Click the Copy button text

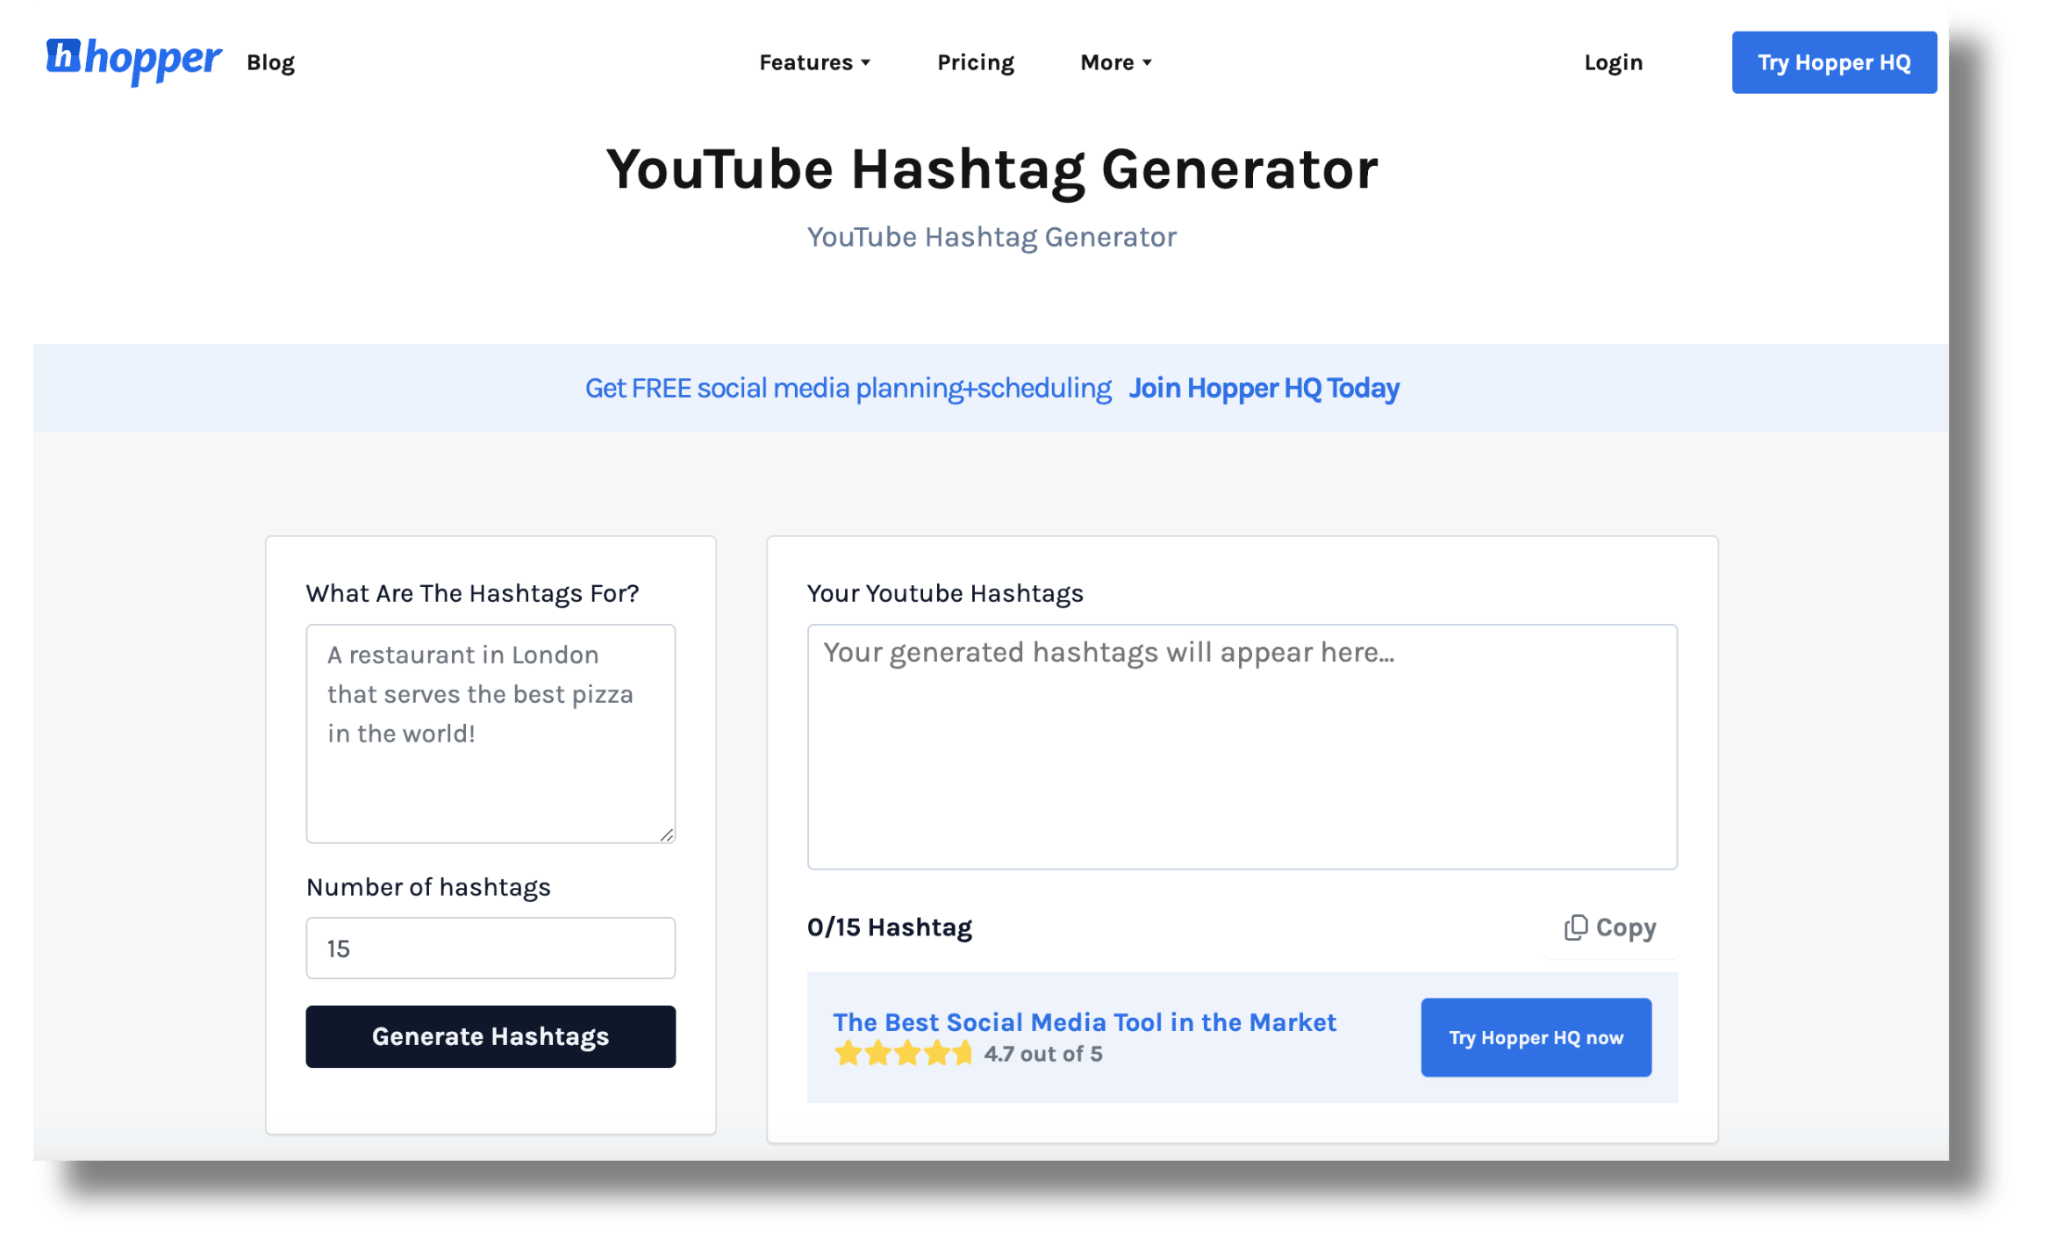tap(1625, 928)
